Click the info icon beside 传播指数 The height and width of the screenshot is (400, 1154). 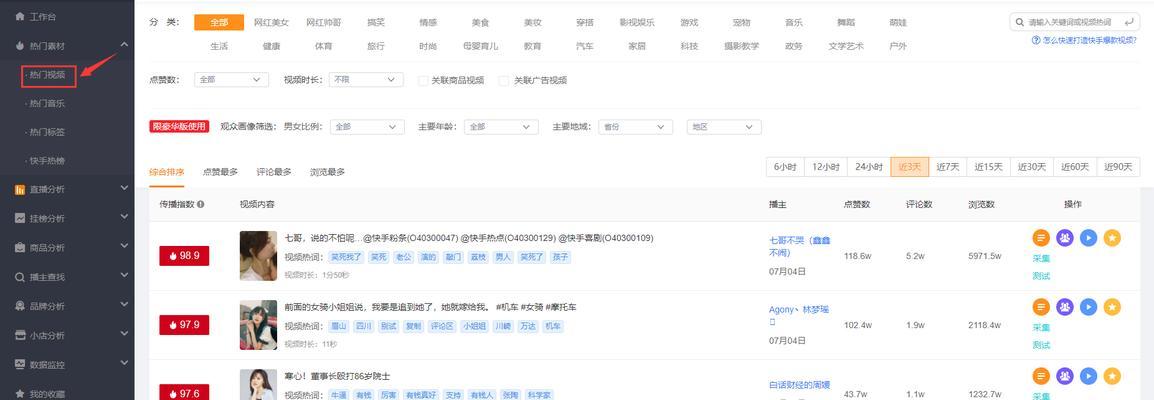click(x=201, y=204)
